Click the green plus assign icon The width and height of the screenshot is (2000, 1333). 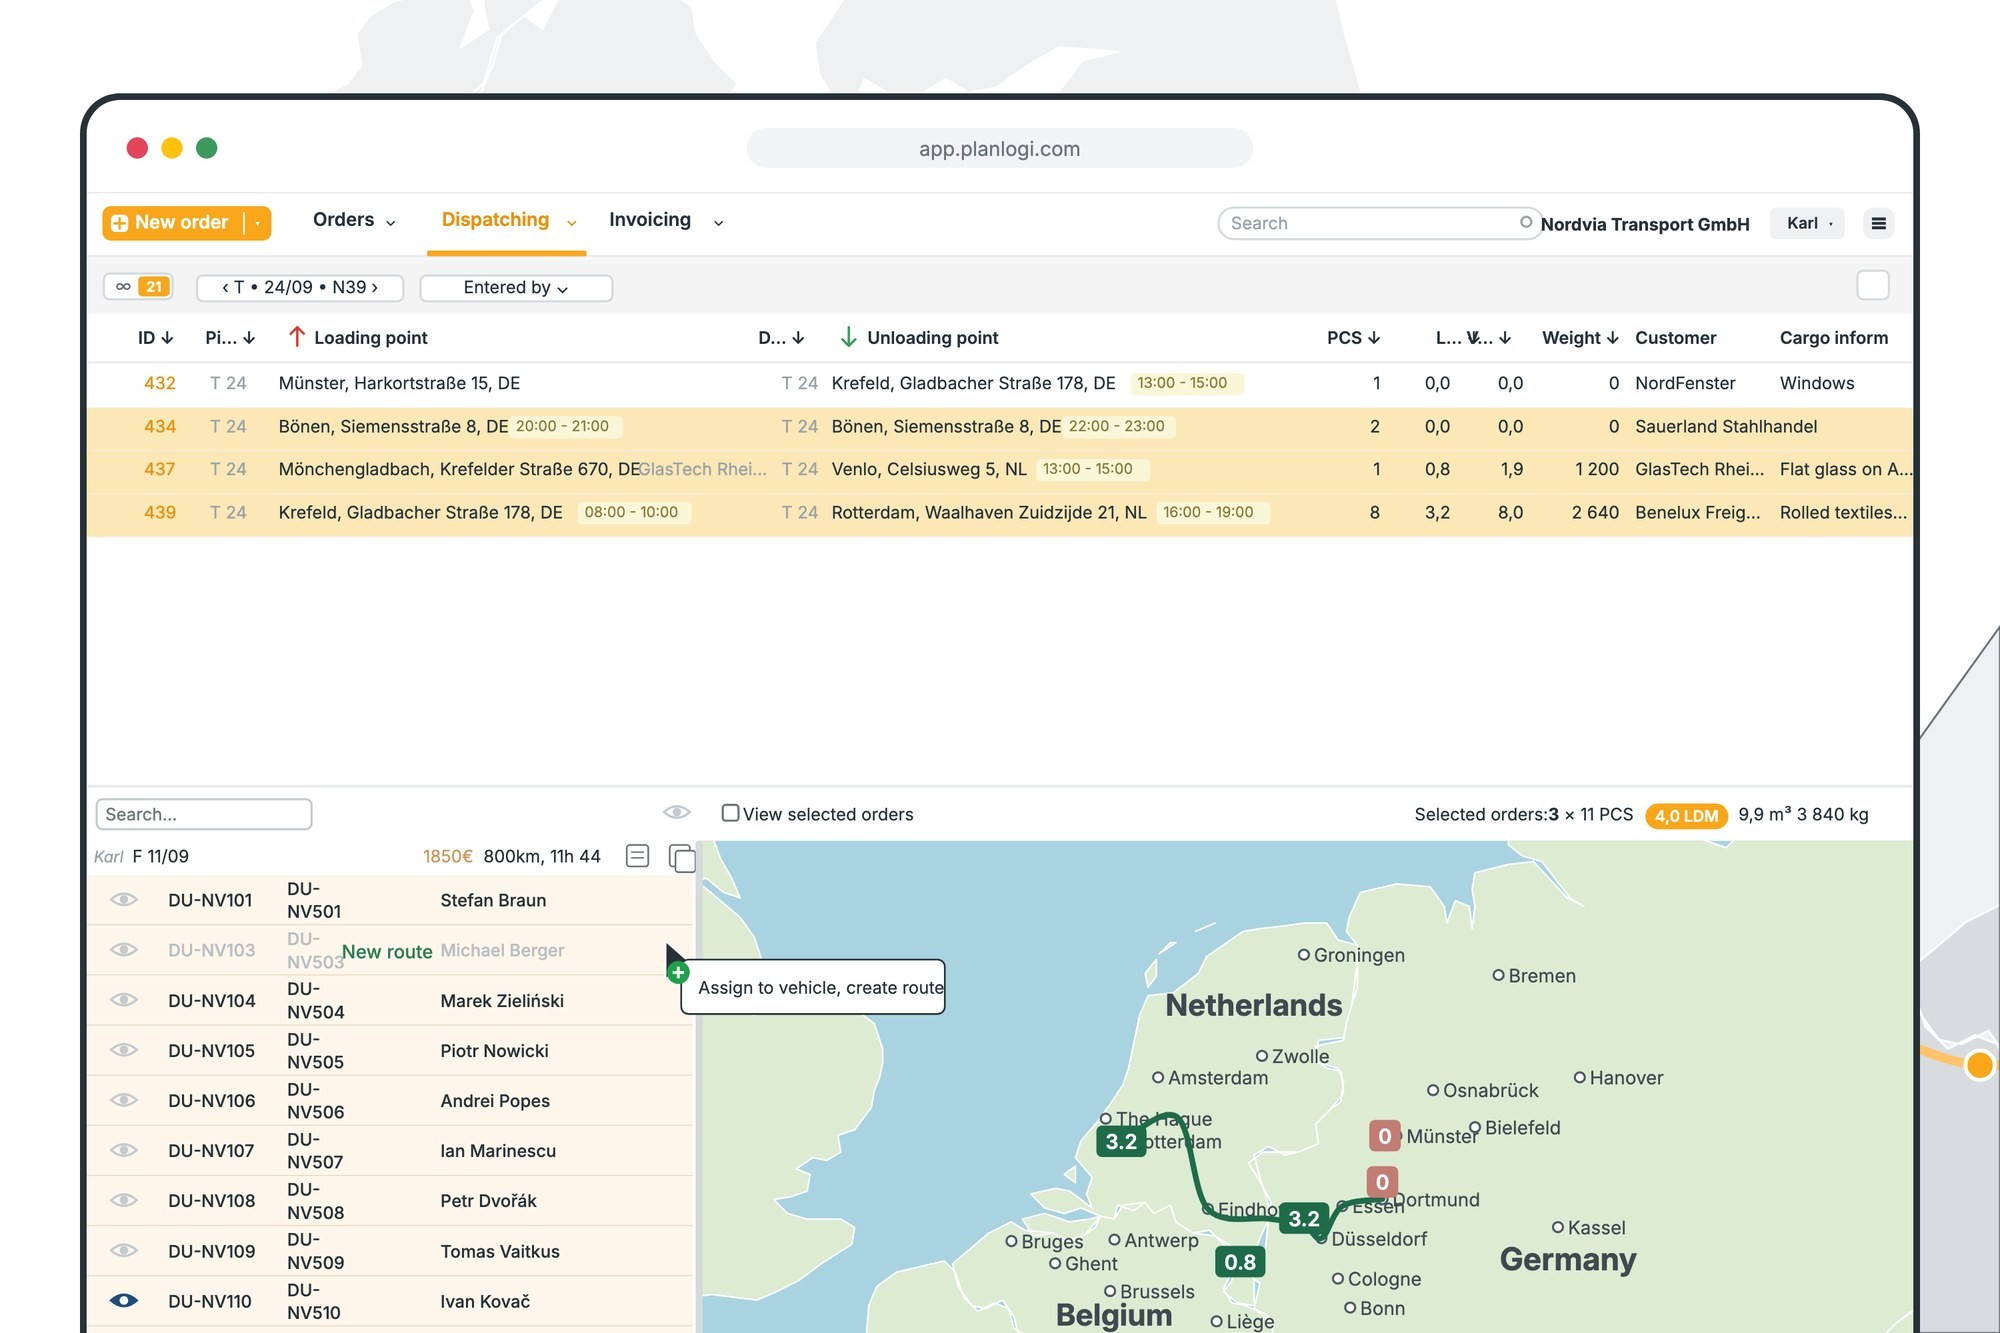pos(678,972)
